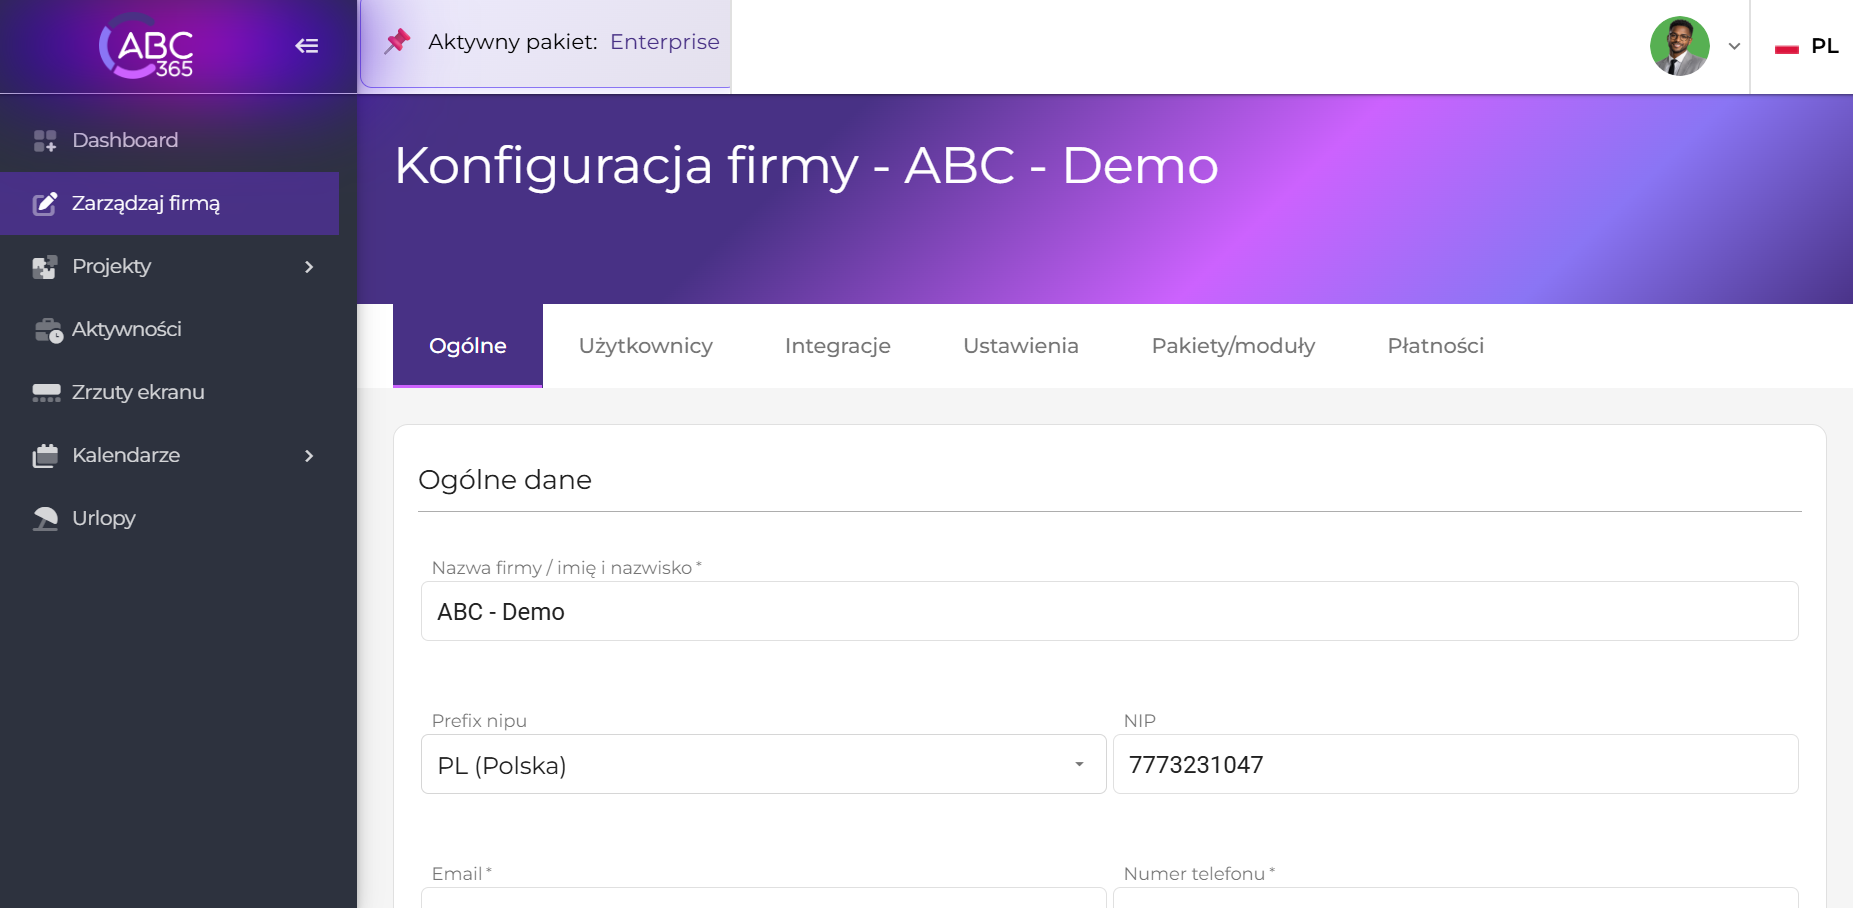Expand the Kalendarze submenu
The image size is (1853, 908).
click(309, 455)
